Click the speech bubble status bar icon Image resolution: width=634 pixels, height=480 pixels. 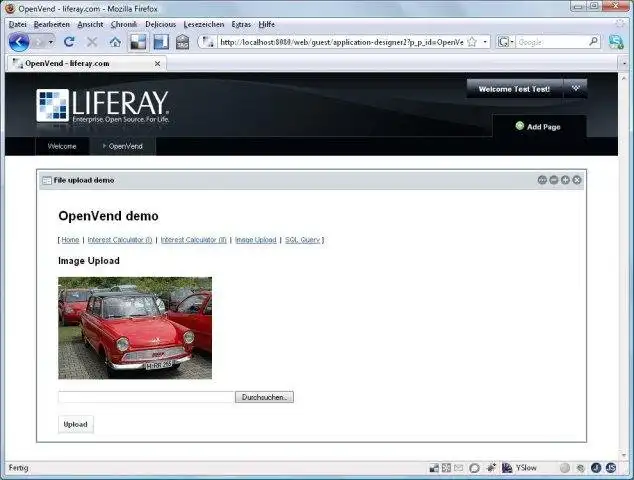tap(475, 468)
